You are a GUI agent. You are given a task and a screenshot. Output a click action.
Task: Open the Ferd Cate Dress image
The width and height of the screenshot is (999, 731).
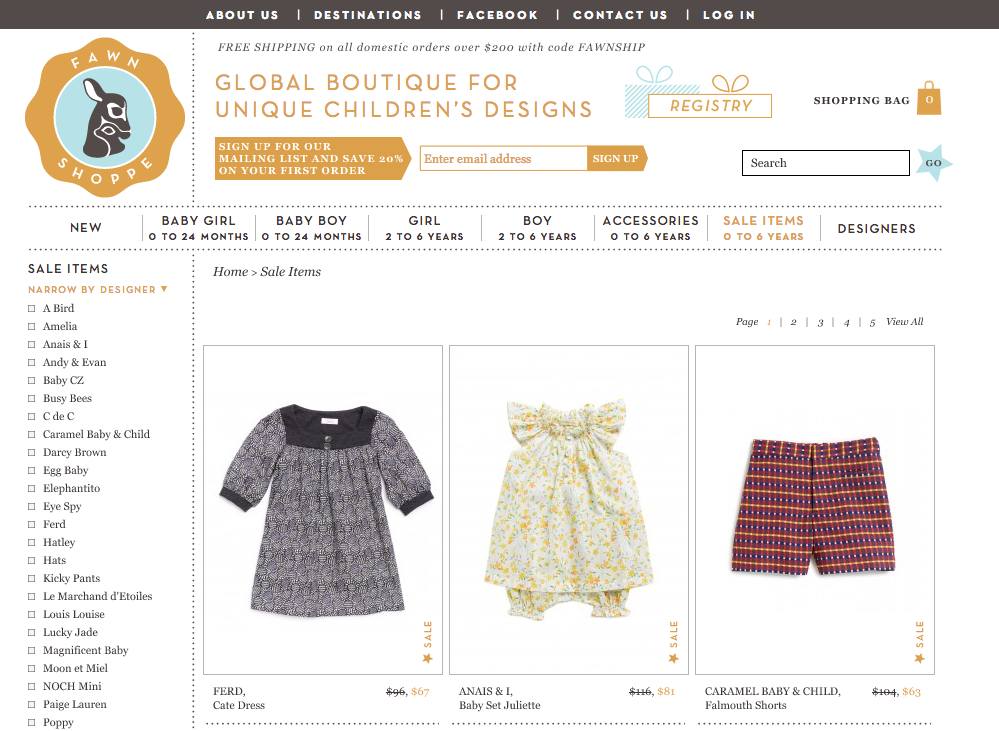click(323, 510)
